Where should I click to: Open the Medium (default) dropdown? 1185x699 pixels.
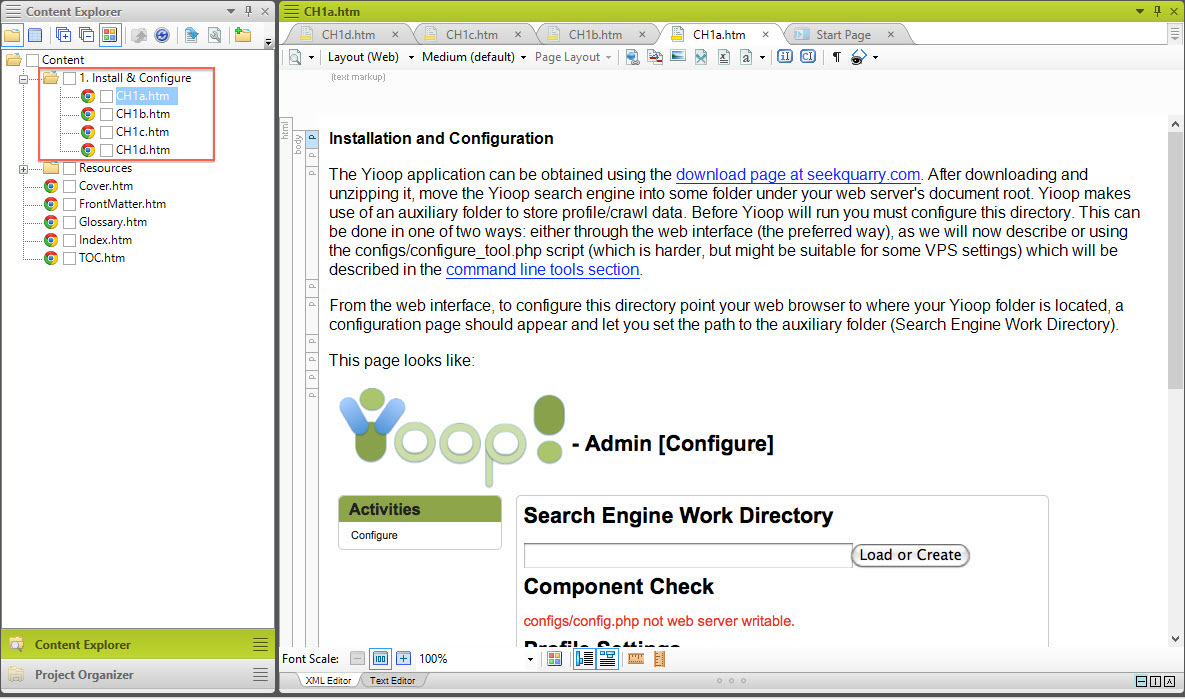pyautogui.click(x=474, y=58)
